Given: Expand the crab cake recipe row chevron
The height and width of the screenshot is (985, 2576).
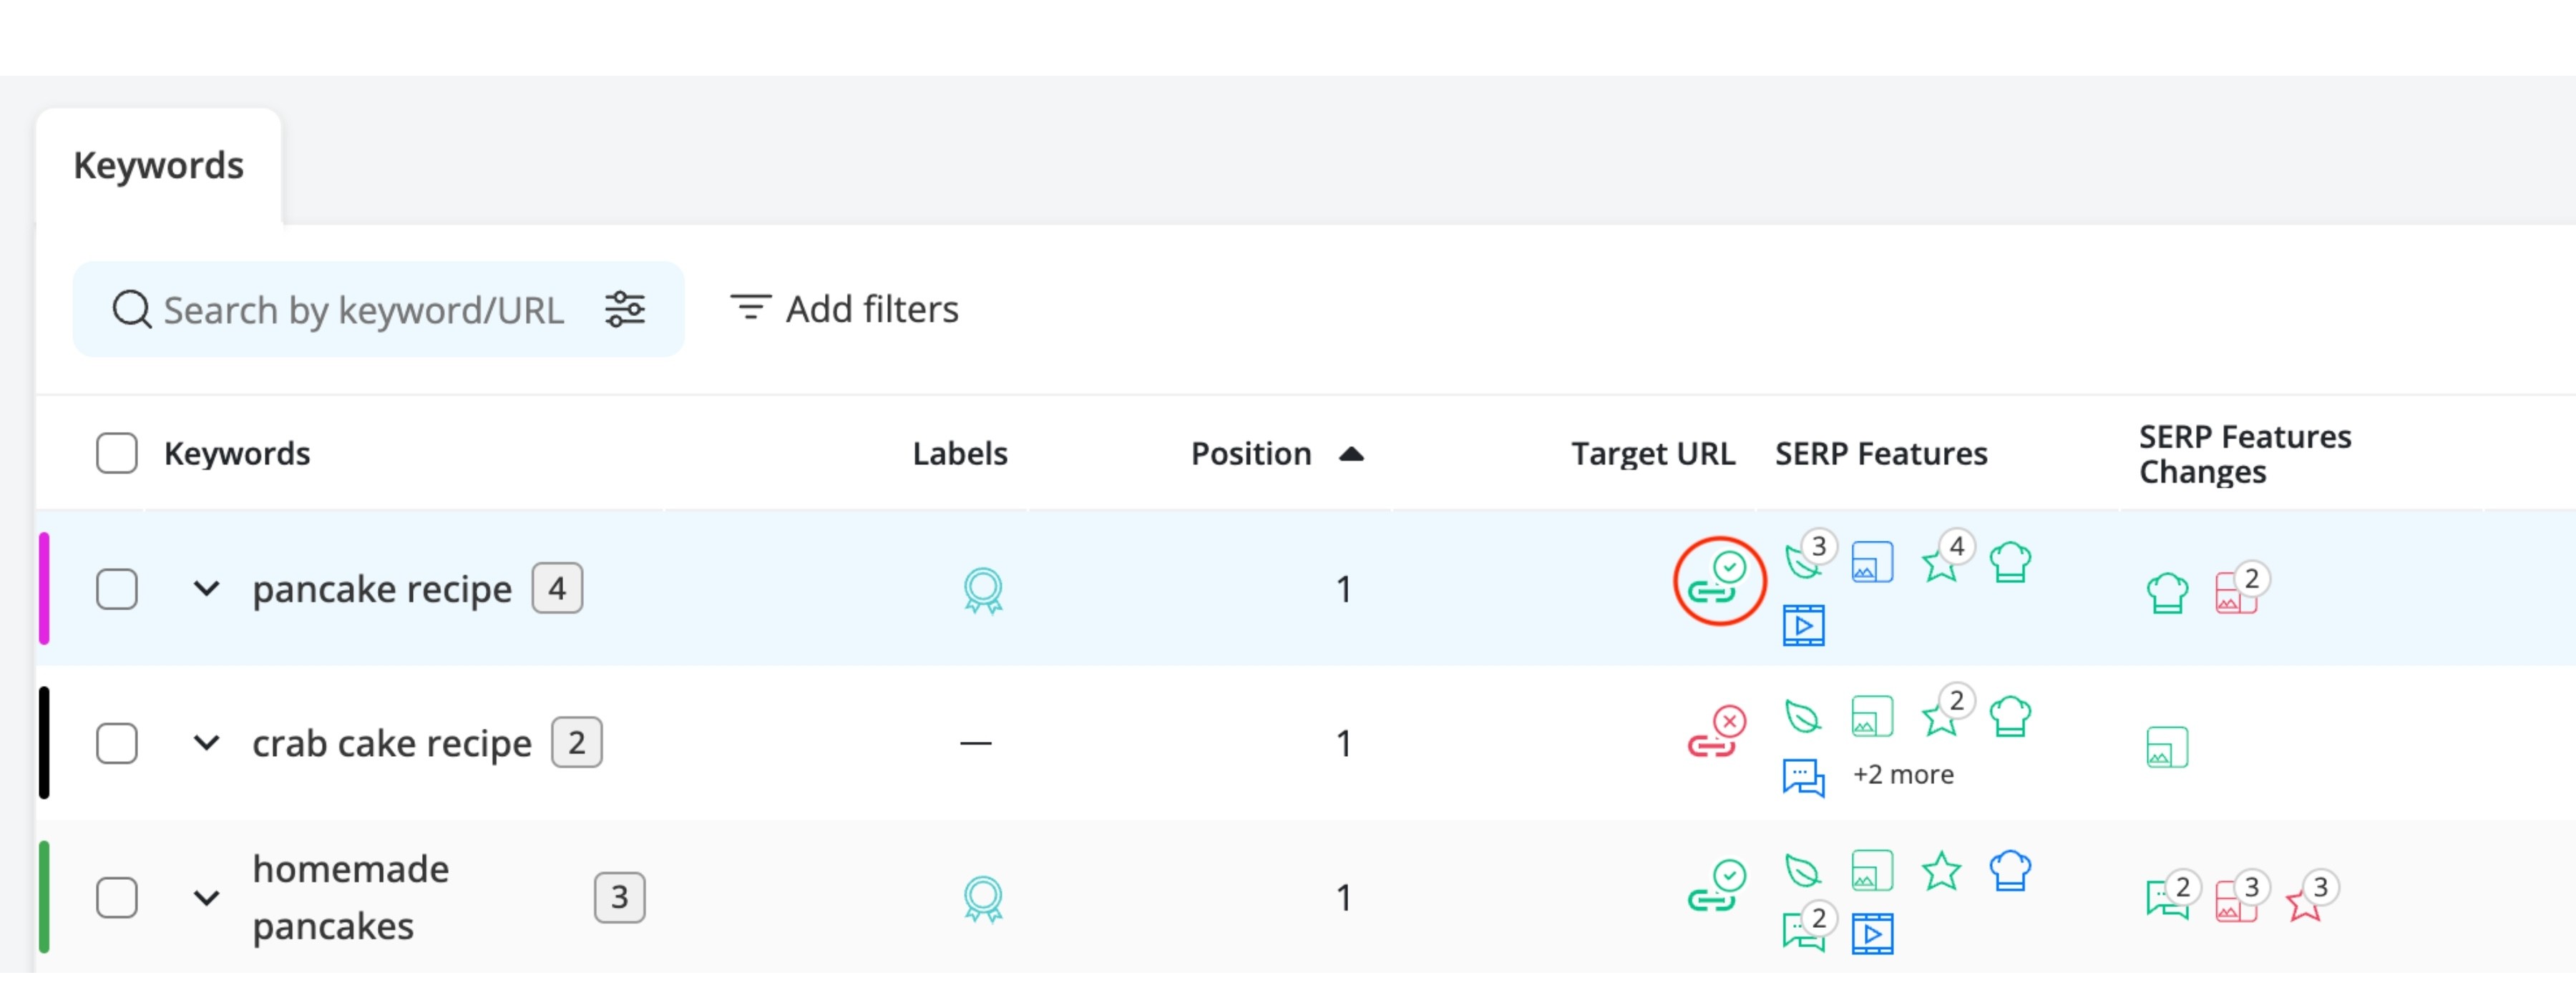Looking at the screenshot, I should tap(206, 743).
